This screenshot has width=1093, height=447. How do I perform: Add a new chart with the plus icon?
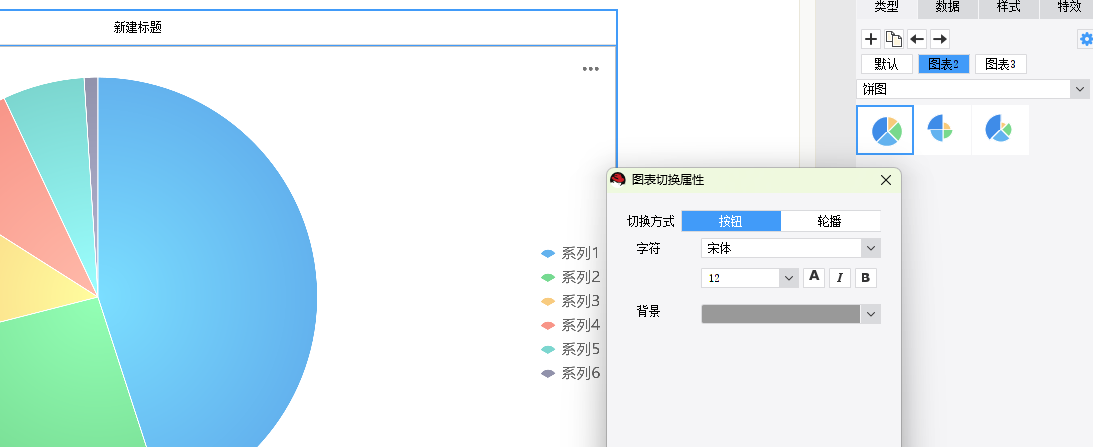(871, 39)
